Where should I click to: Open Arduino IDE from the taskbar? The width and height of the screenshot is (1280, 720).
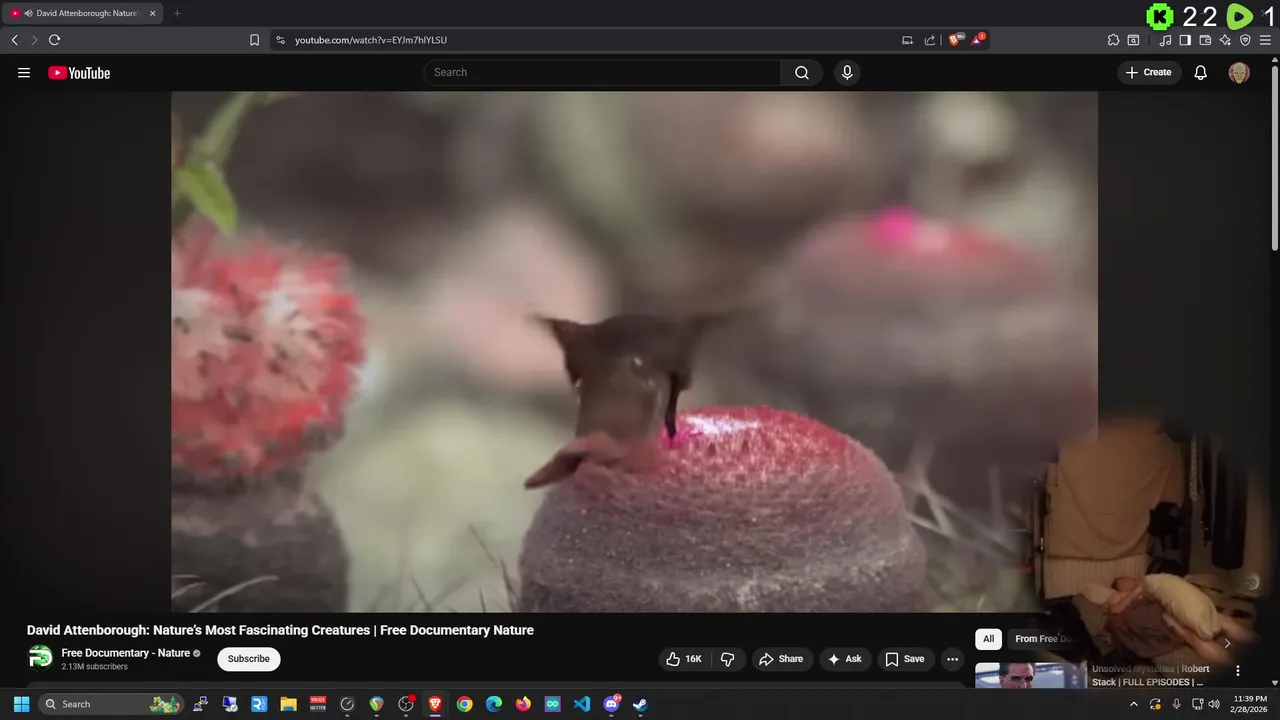coord(552,704)
